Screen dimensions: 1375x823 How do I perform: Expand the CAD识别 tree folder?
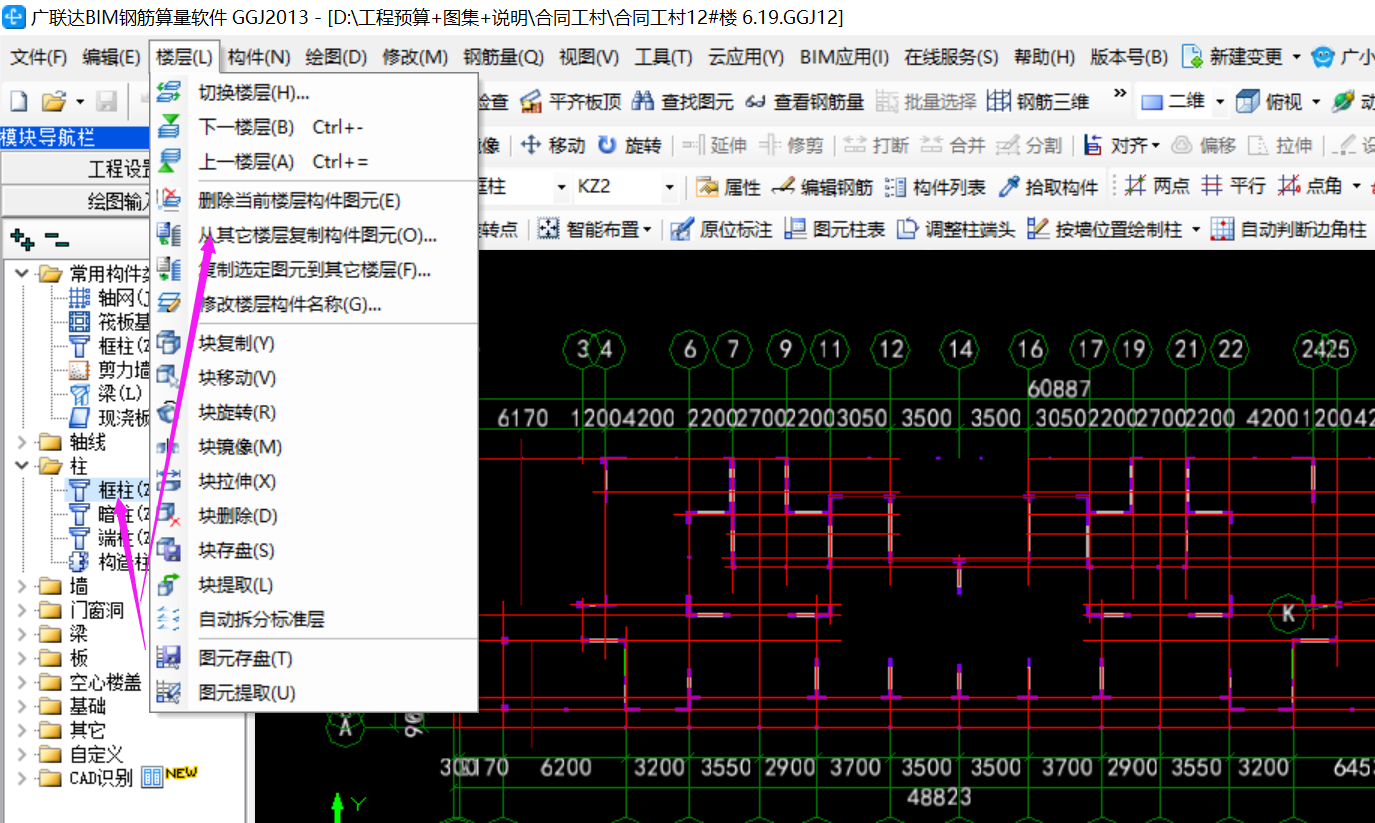tap(23, 778)
